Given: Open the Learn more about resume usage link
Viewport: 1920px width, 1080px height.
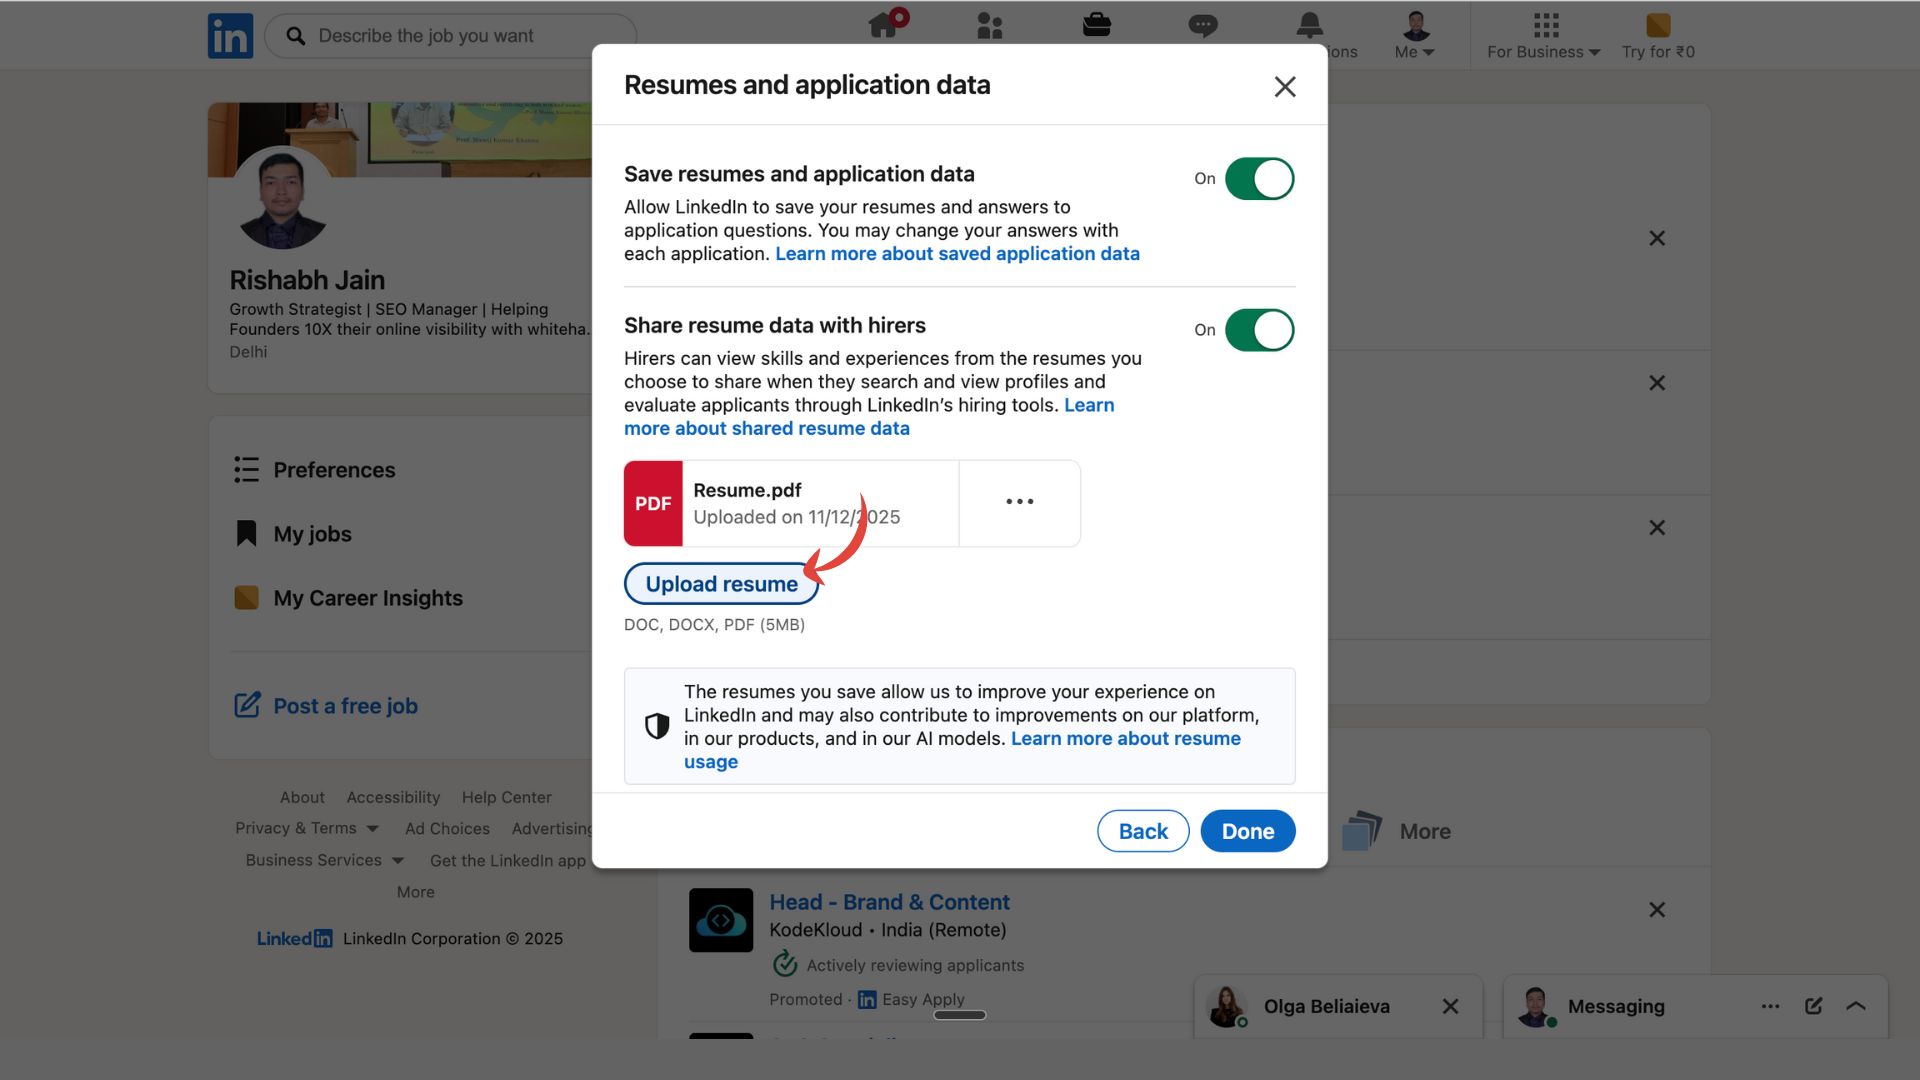Looking at the screenshot, I should coord(1125,738).
